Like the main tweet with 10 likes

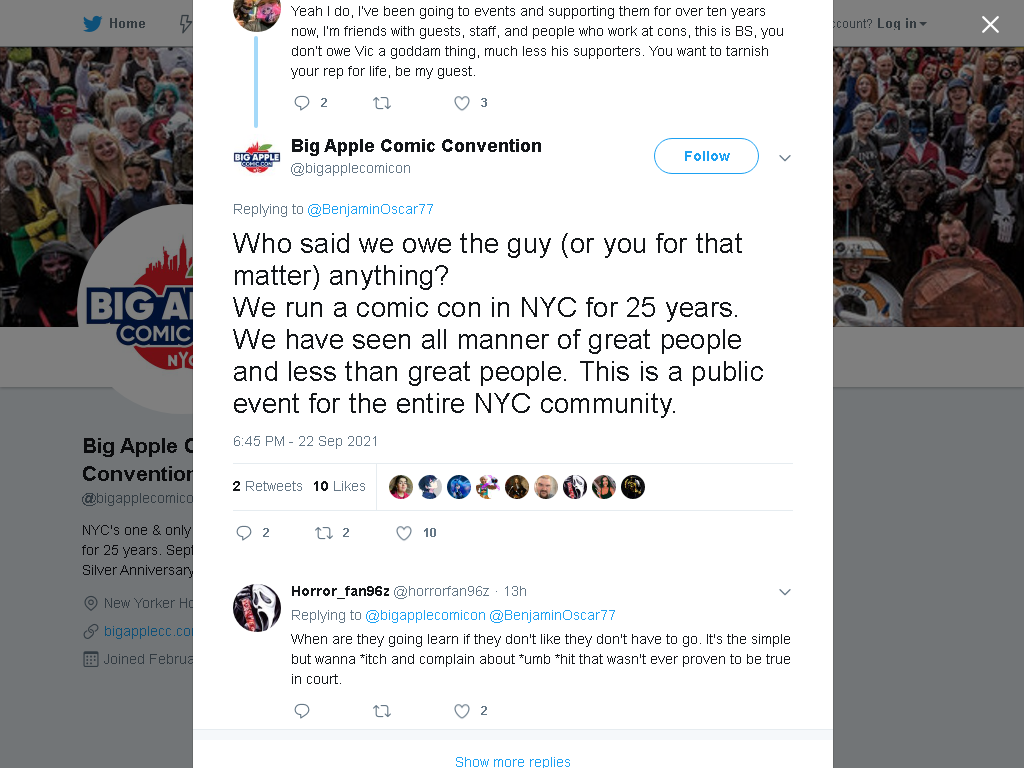pos(404,533)
